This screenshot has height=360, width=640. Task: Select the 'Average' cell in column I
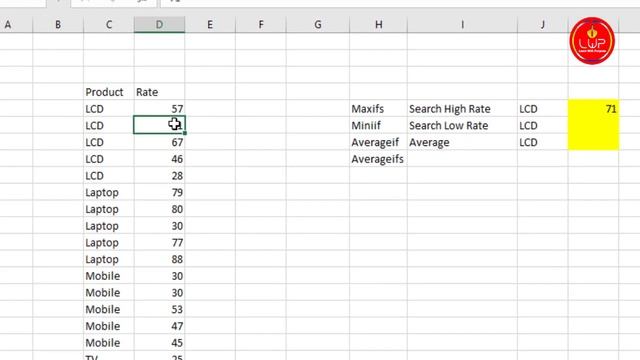point(462,142)
